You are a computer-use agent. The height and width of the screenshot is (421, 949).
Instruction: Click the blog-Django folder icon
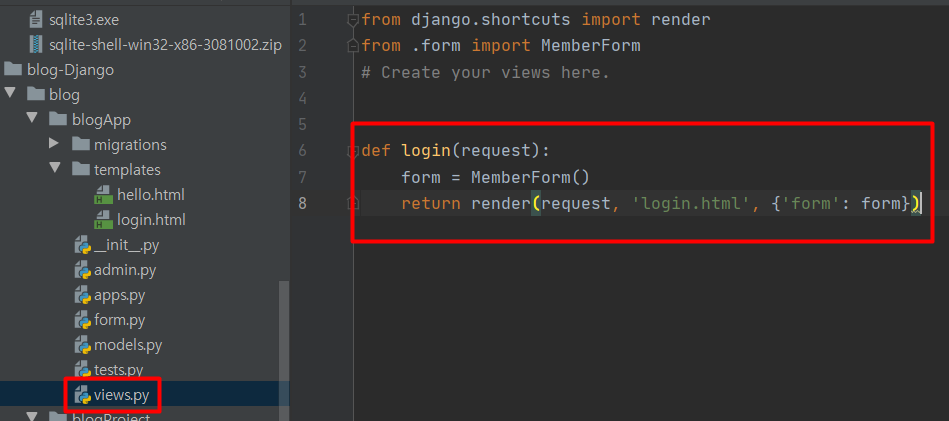tap(13, 69)
